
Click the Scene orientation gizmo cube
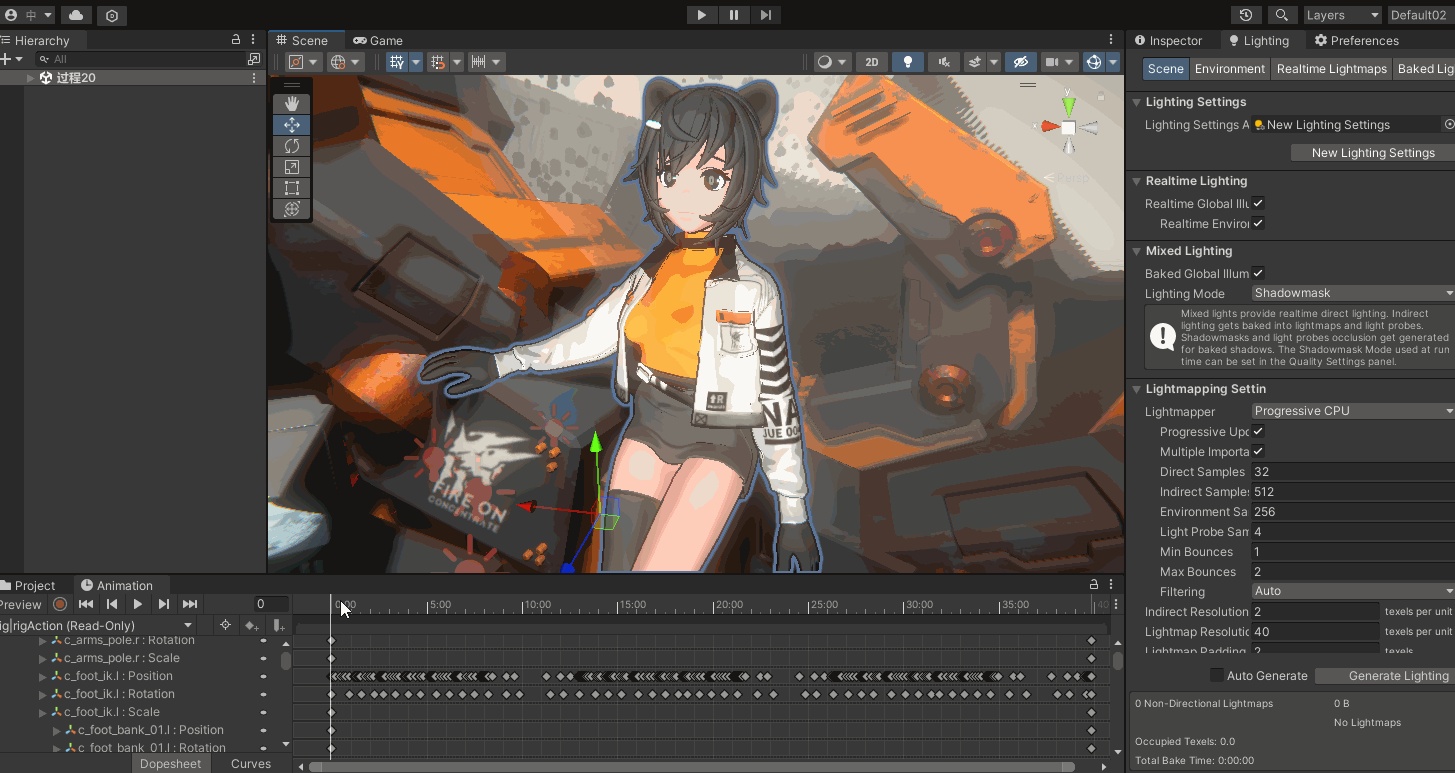(x=1068, y=128)
